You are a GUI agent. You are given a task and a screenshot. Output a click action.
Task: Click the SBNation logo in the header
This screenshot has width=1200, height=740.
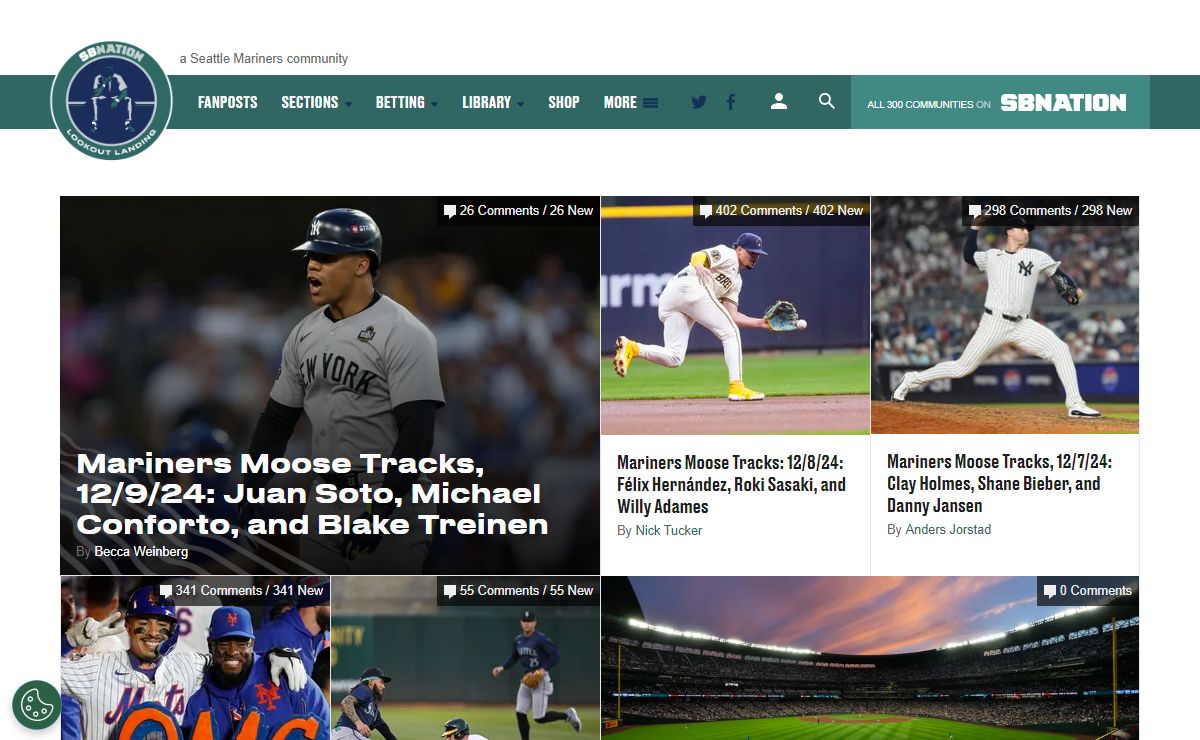point(1064,103)
